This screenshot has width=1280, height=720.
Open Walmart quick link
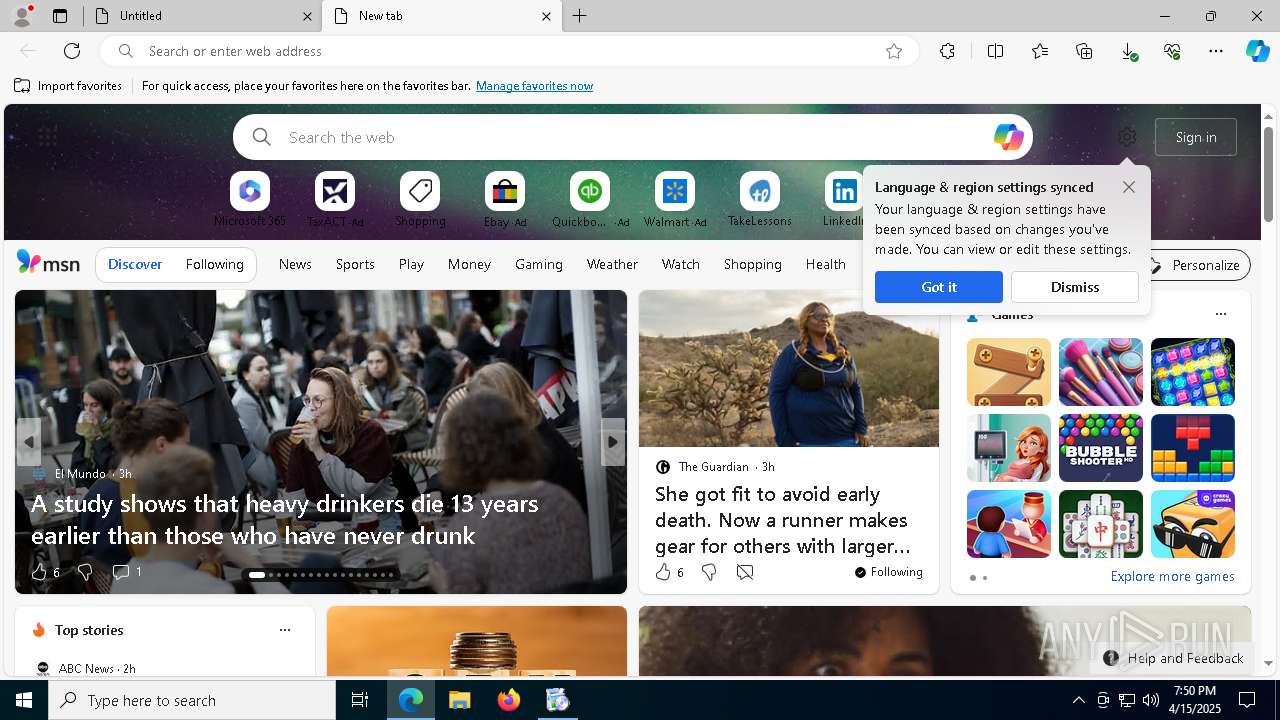675,199
